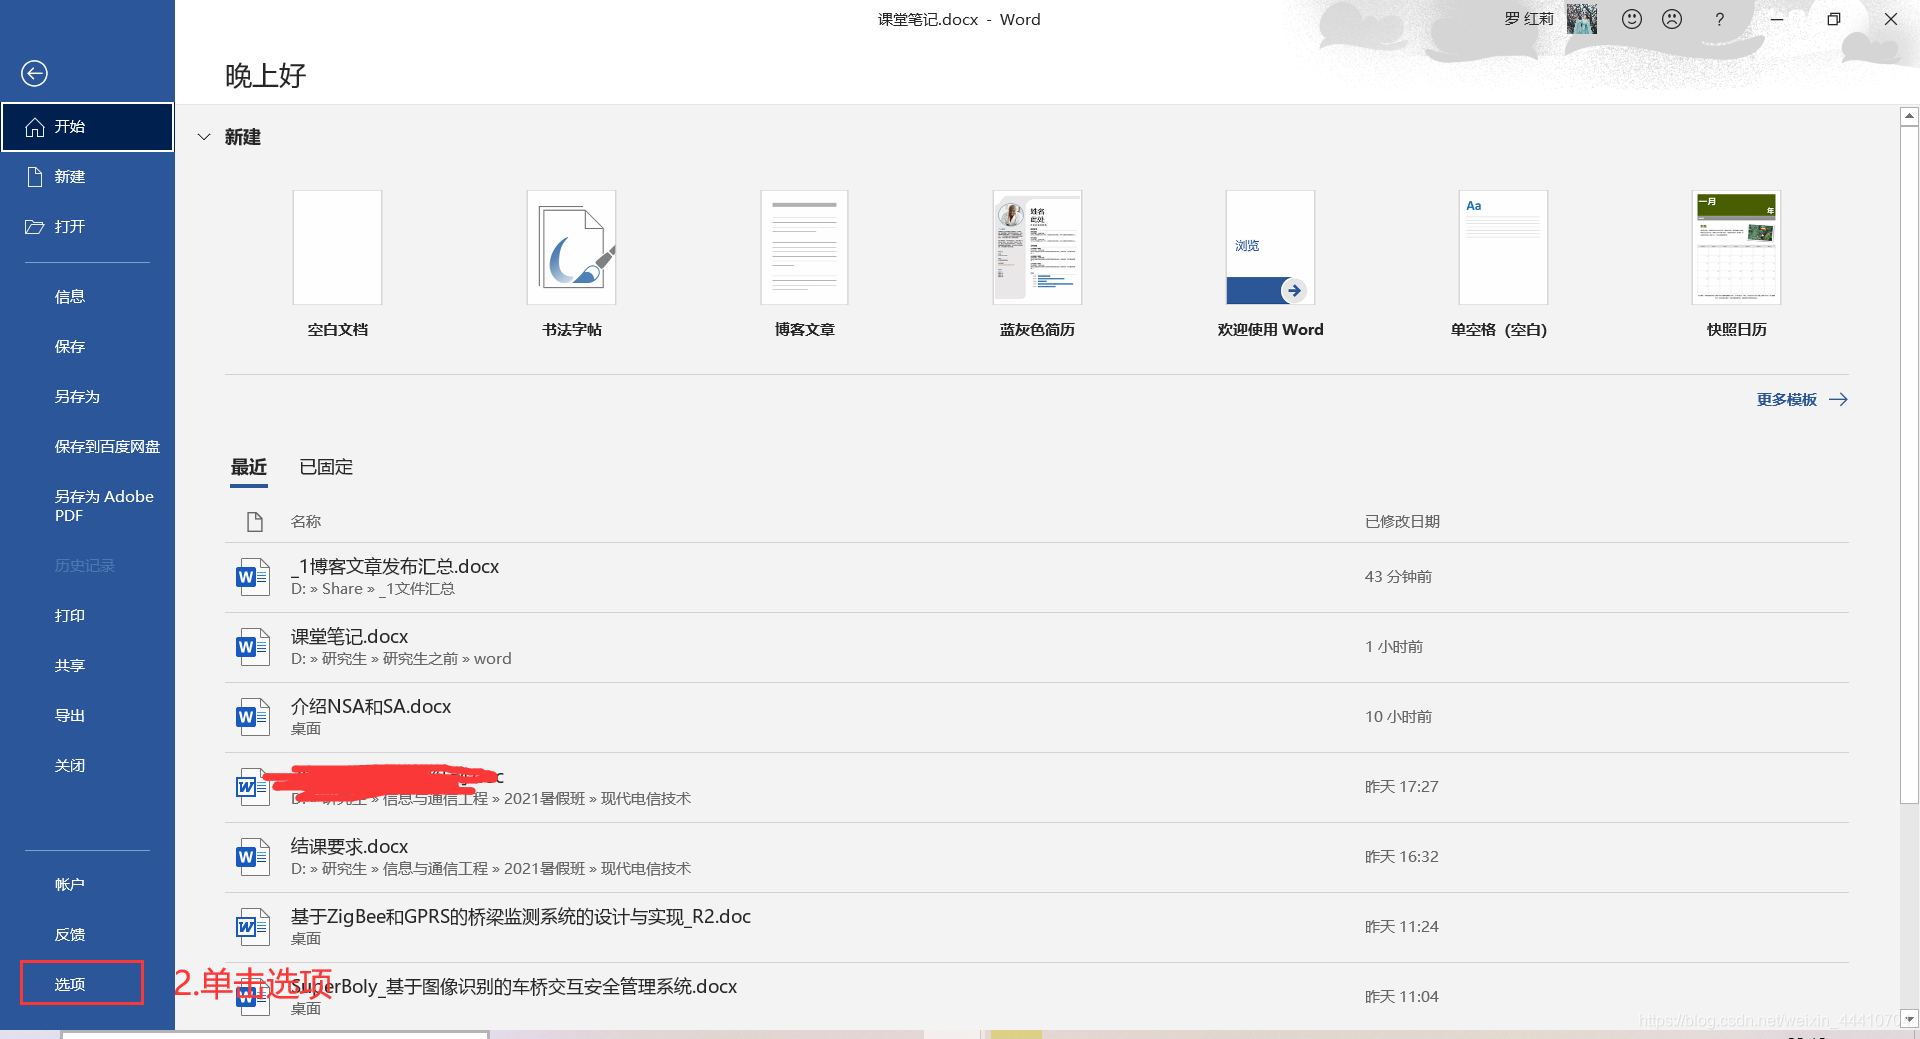
Task: Open the 反馈 page
Action: click(87, 935)
